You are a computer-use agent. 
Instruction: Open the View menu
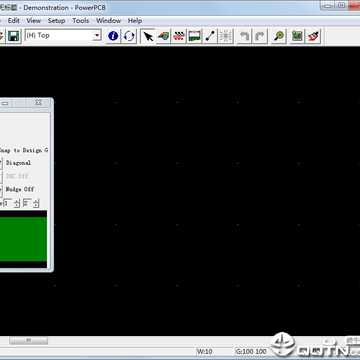point(34,21)
